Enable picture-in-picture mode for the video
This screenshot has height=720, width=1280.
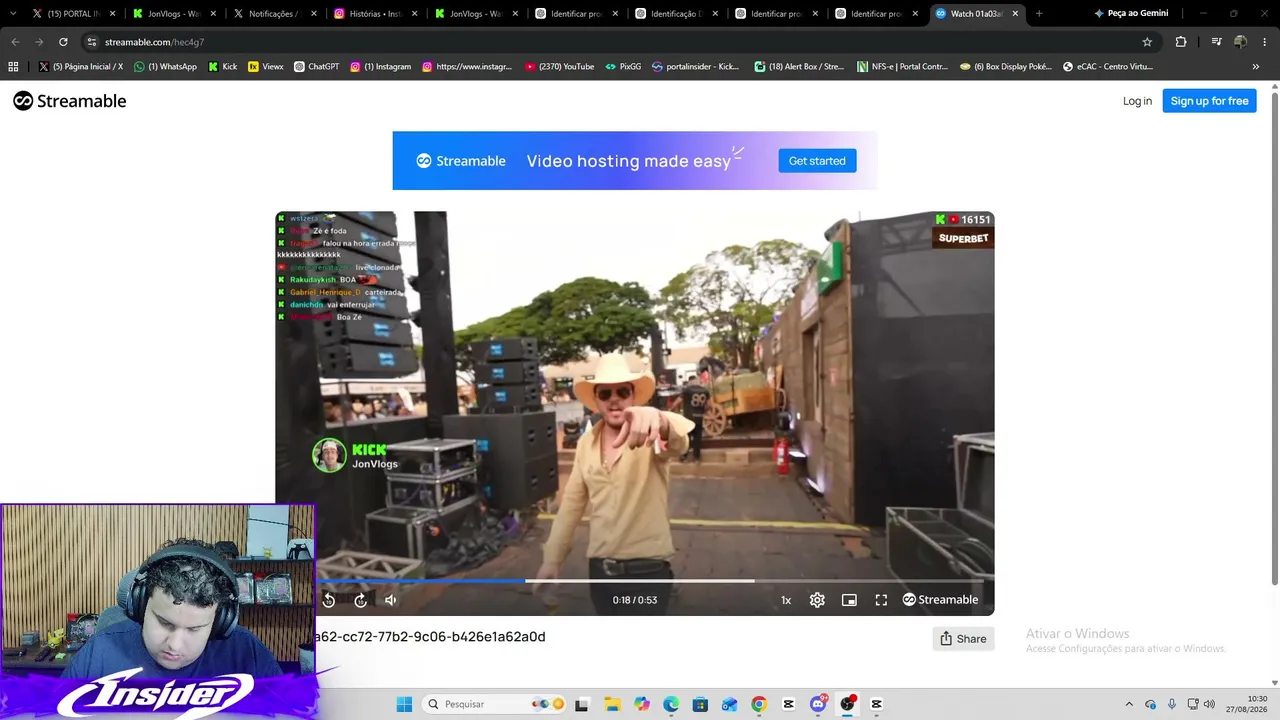pyautogui.click(x=849, y=600)
